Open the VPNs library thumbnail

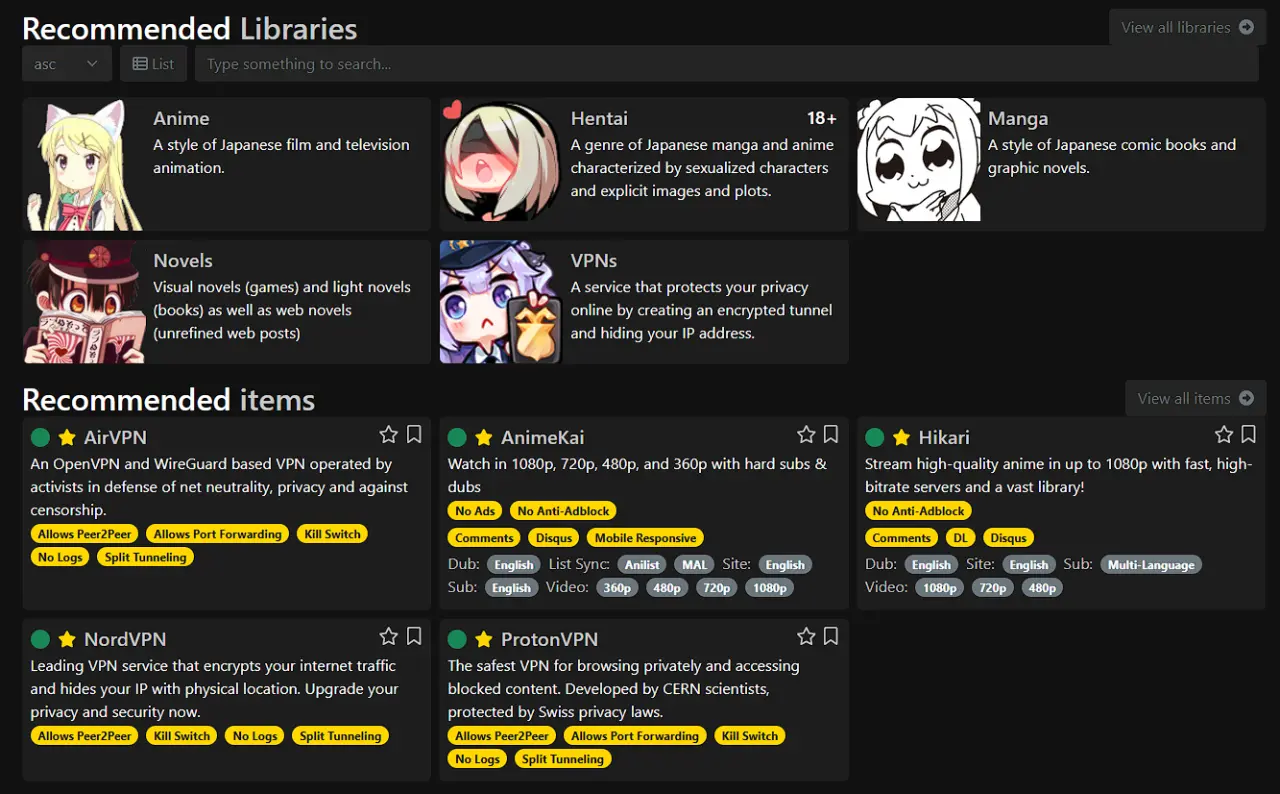(x=501, y=302)
